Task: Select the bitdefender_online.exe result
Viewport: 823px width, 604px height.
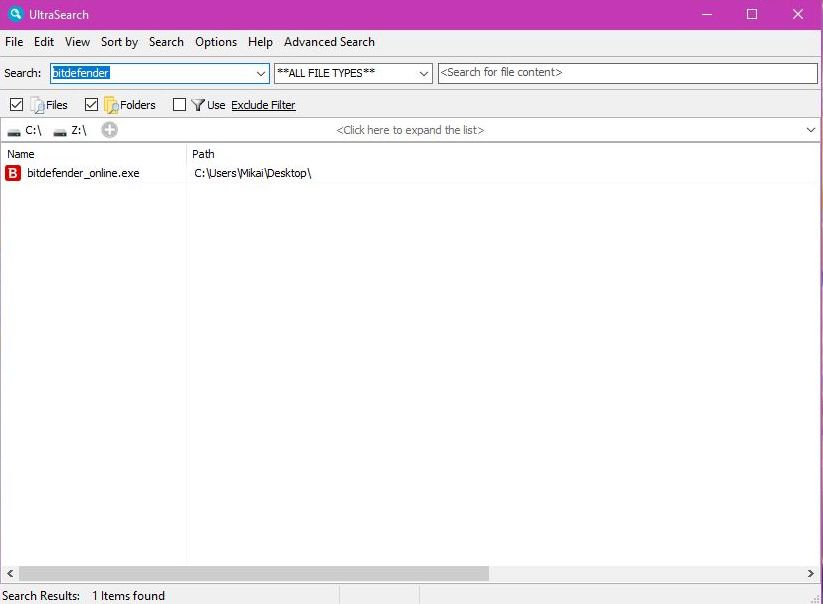Action: 83,173
